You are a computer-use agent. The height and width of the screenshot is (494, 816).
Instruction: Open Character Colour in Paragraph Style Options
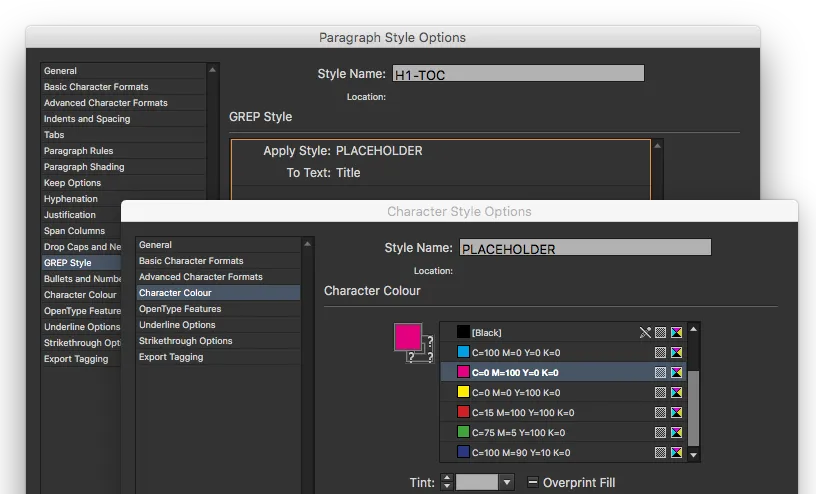pyautogui.click(x=81, y=295)
